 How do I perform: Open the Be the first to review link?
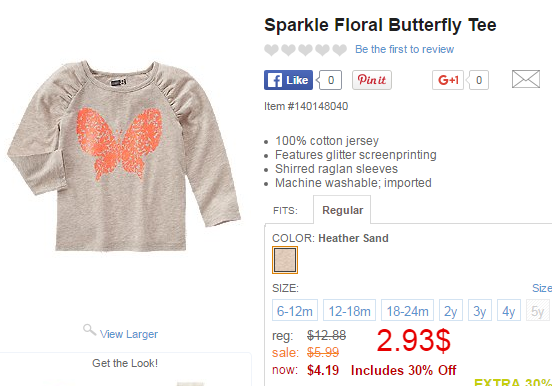[404, 49]
